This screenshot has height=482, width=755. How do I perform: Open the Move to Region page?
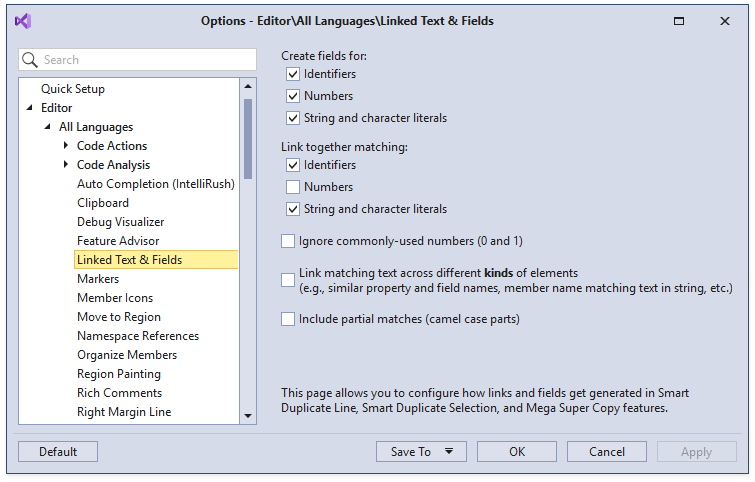pos(118,317)
